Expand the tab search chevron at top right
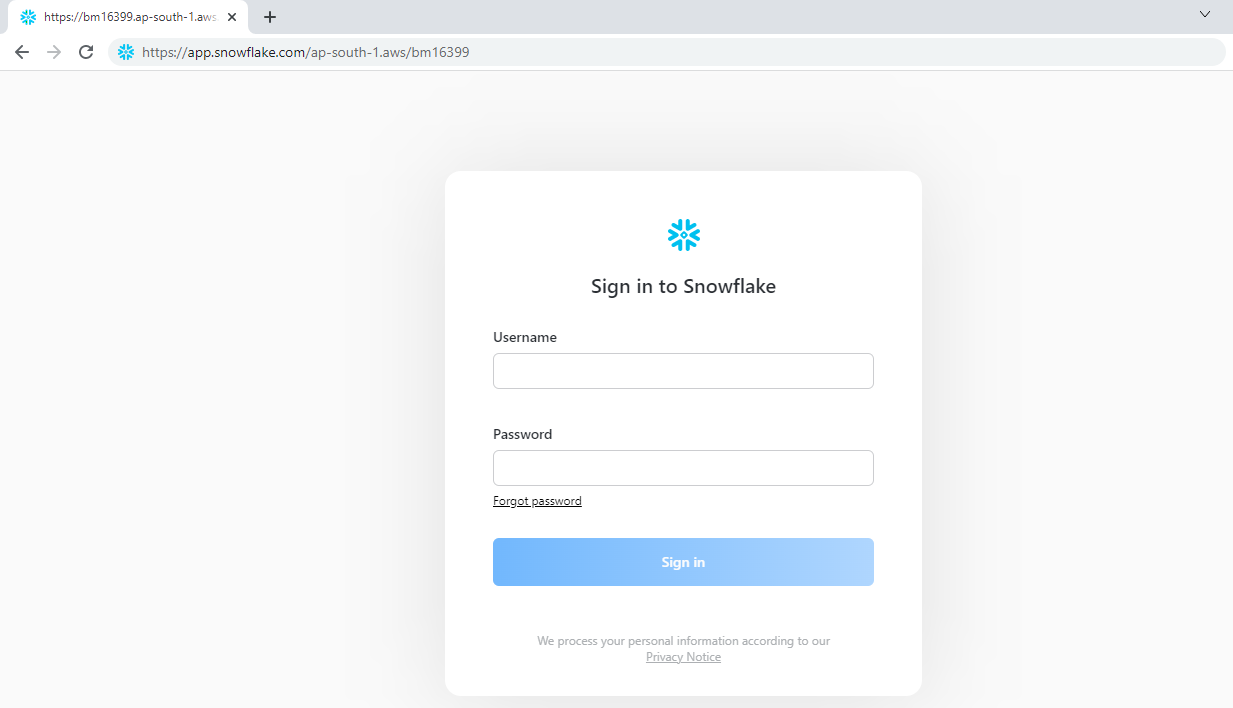 [x=1205, y=14]
